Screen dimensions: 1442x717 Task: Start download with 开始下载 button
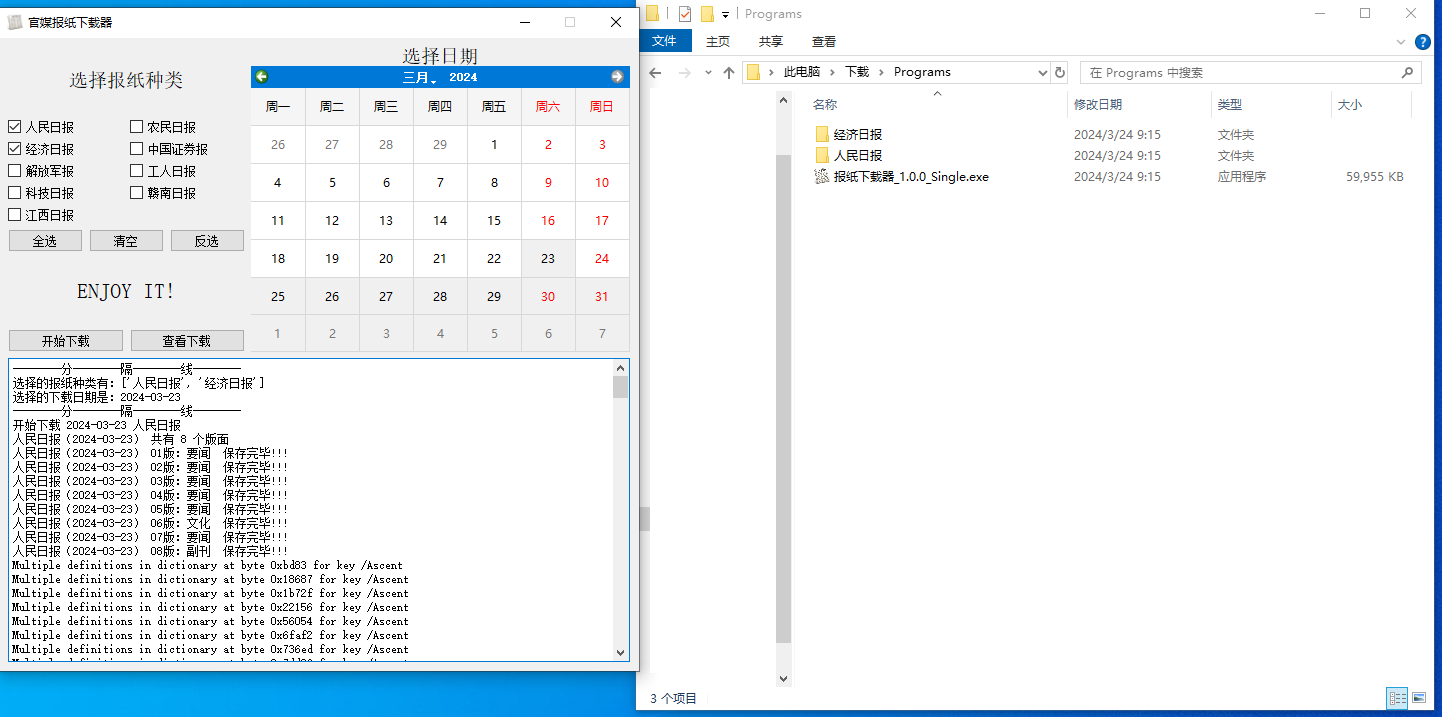pos(66,340)
